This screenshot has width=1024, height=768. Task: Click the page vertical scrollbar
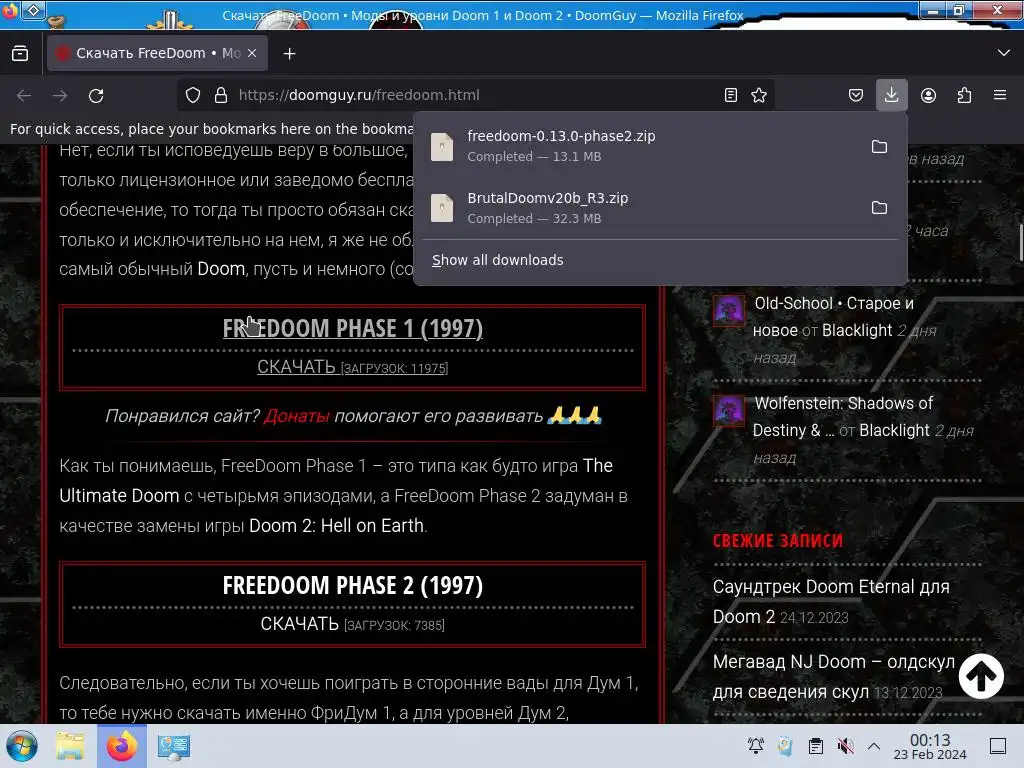1021,242
